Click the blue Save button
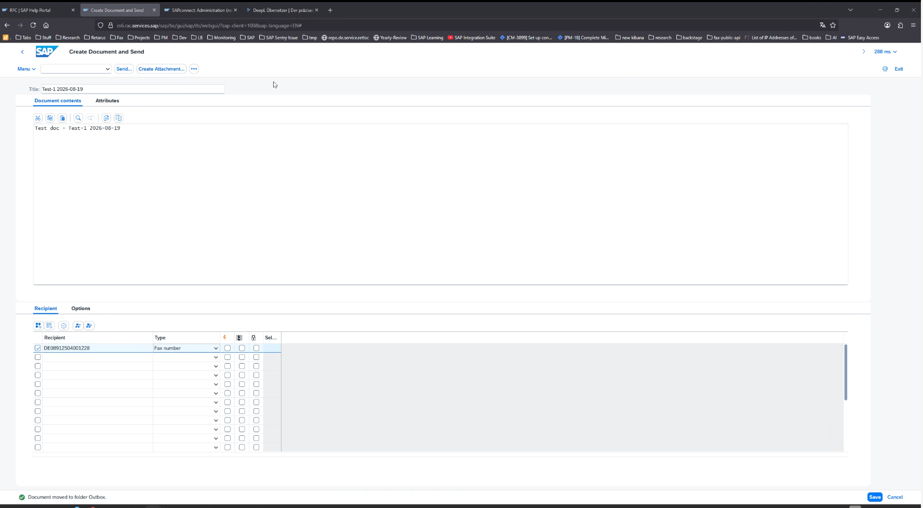 pos(875,497)
